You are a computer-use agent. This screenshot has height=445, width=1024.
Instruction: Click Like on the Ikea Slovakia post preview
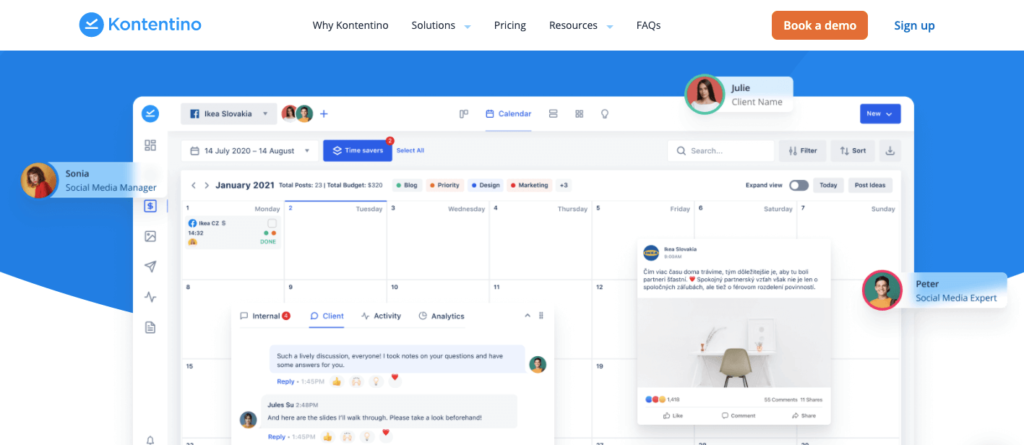673,416
